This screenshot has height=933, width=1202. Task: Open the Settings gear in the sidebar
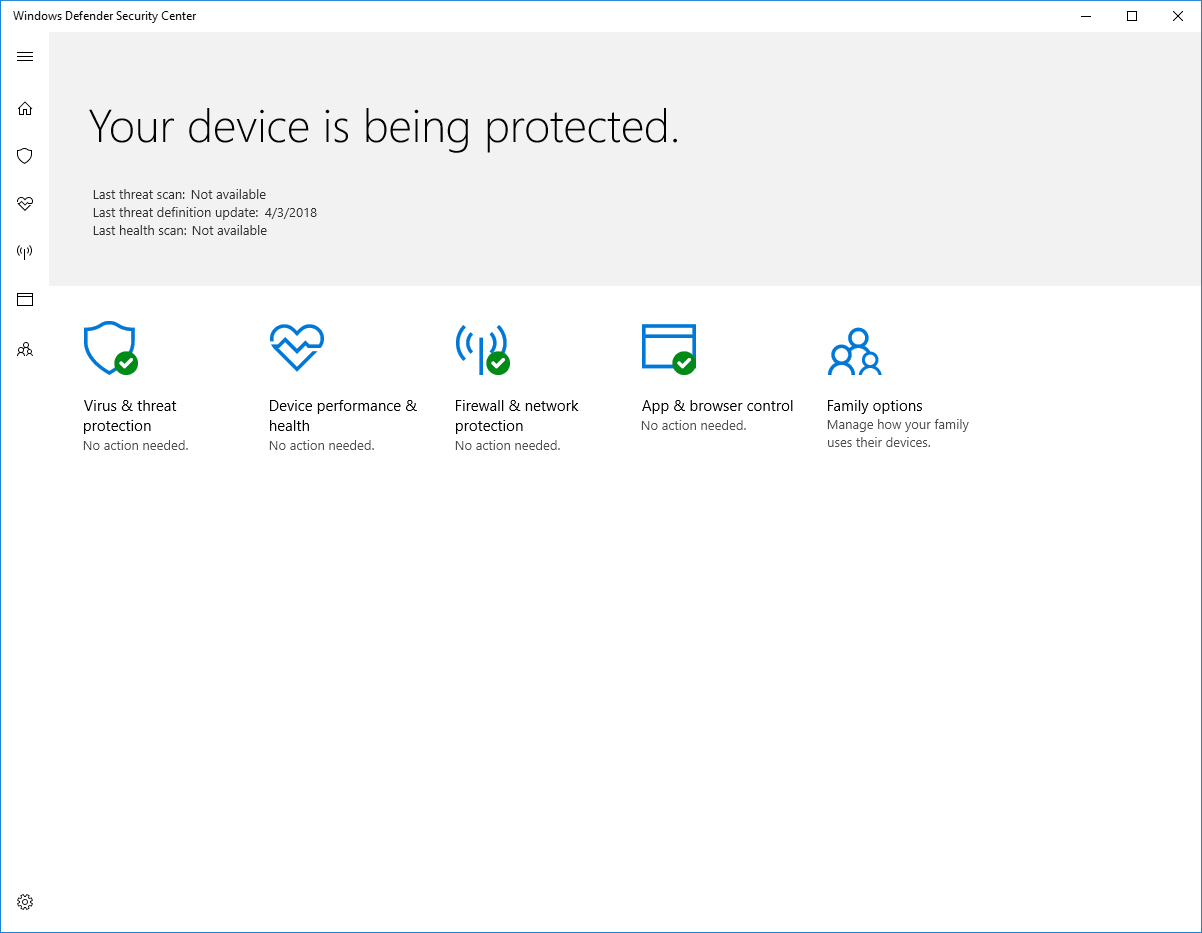(x=25, y=902)
